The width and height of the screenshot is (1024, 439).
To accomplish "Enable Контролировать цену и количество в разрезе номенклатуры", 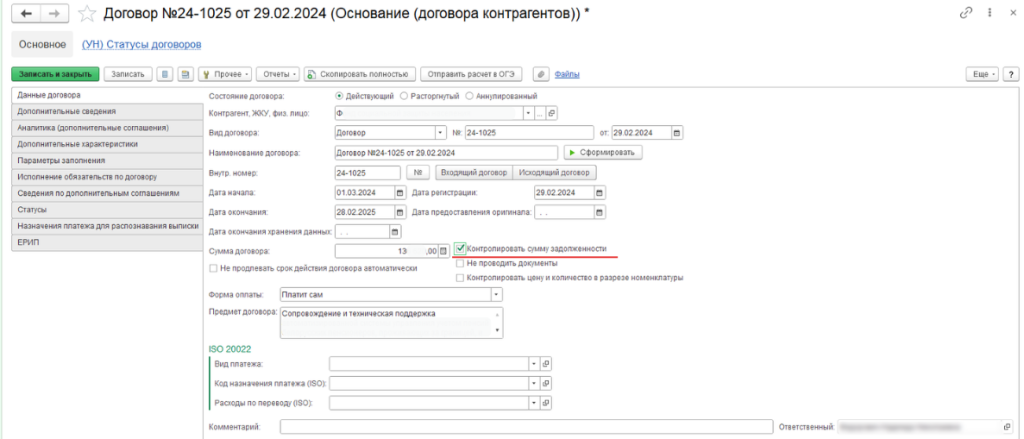I will (460, 278).
